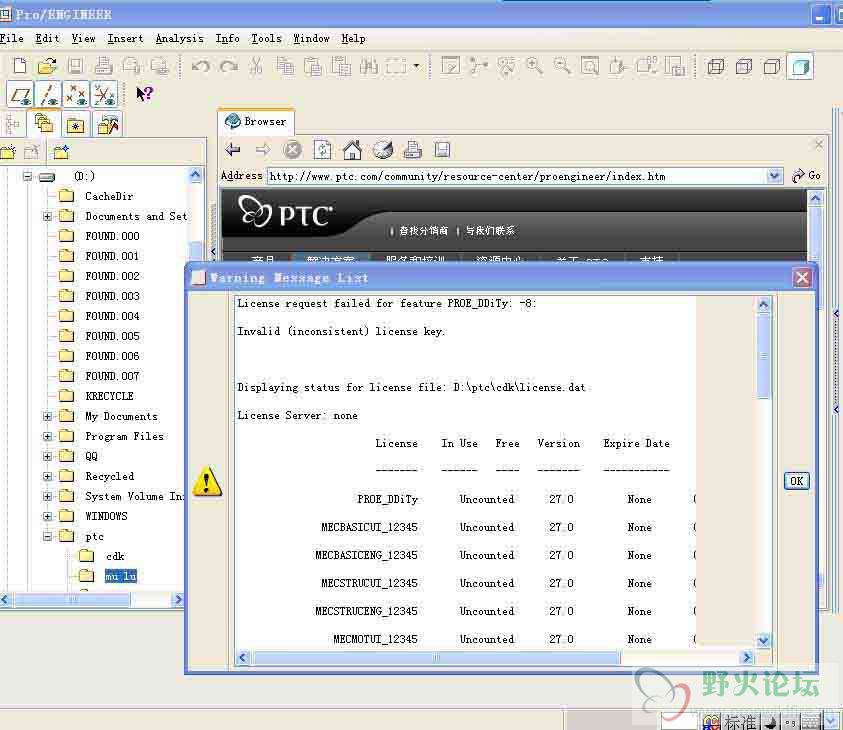This screenshot has width=843, height=730.
Task: Expand the Documents and Set folder
Action: pyautogui.click(x=47, y=216)
